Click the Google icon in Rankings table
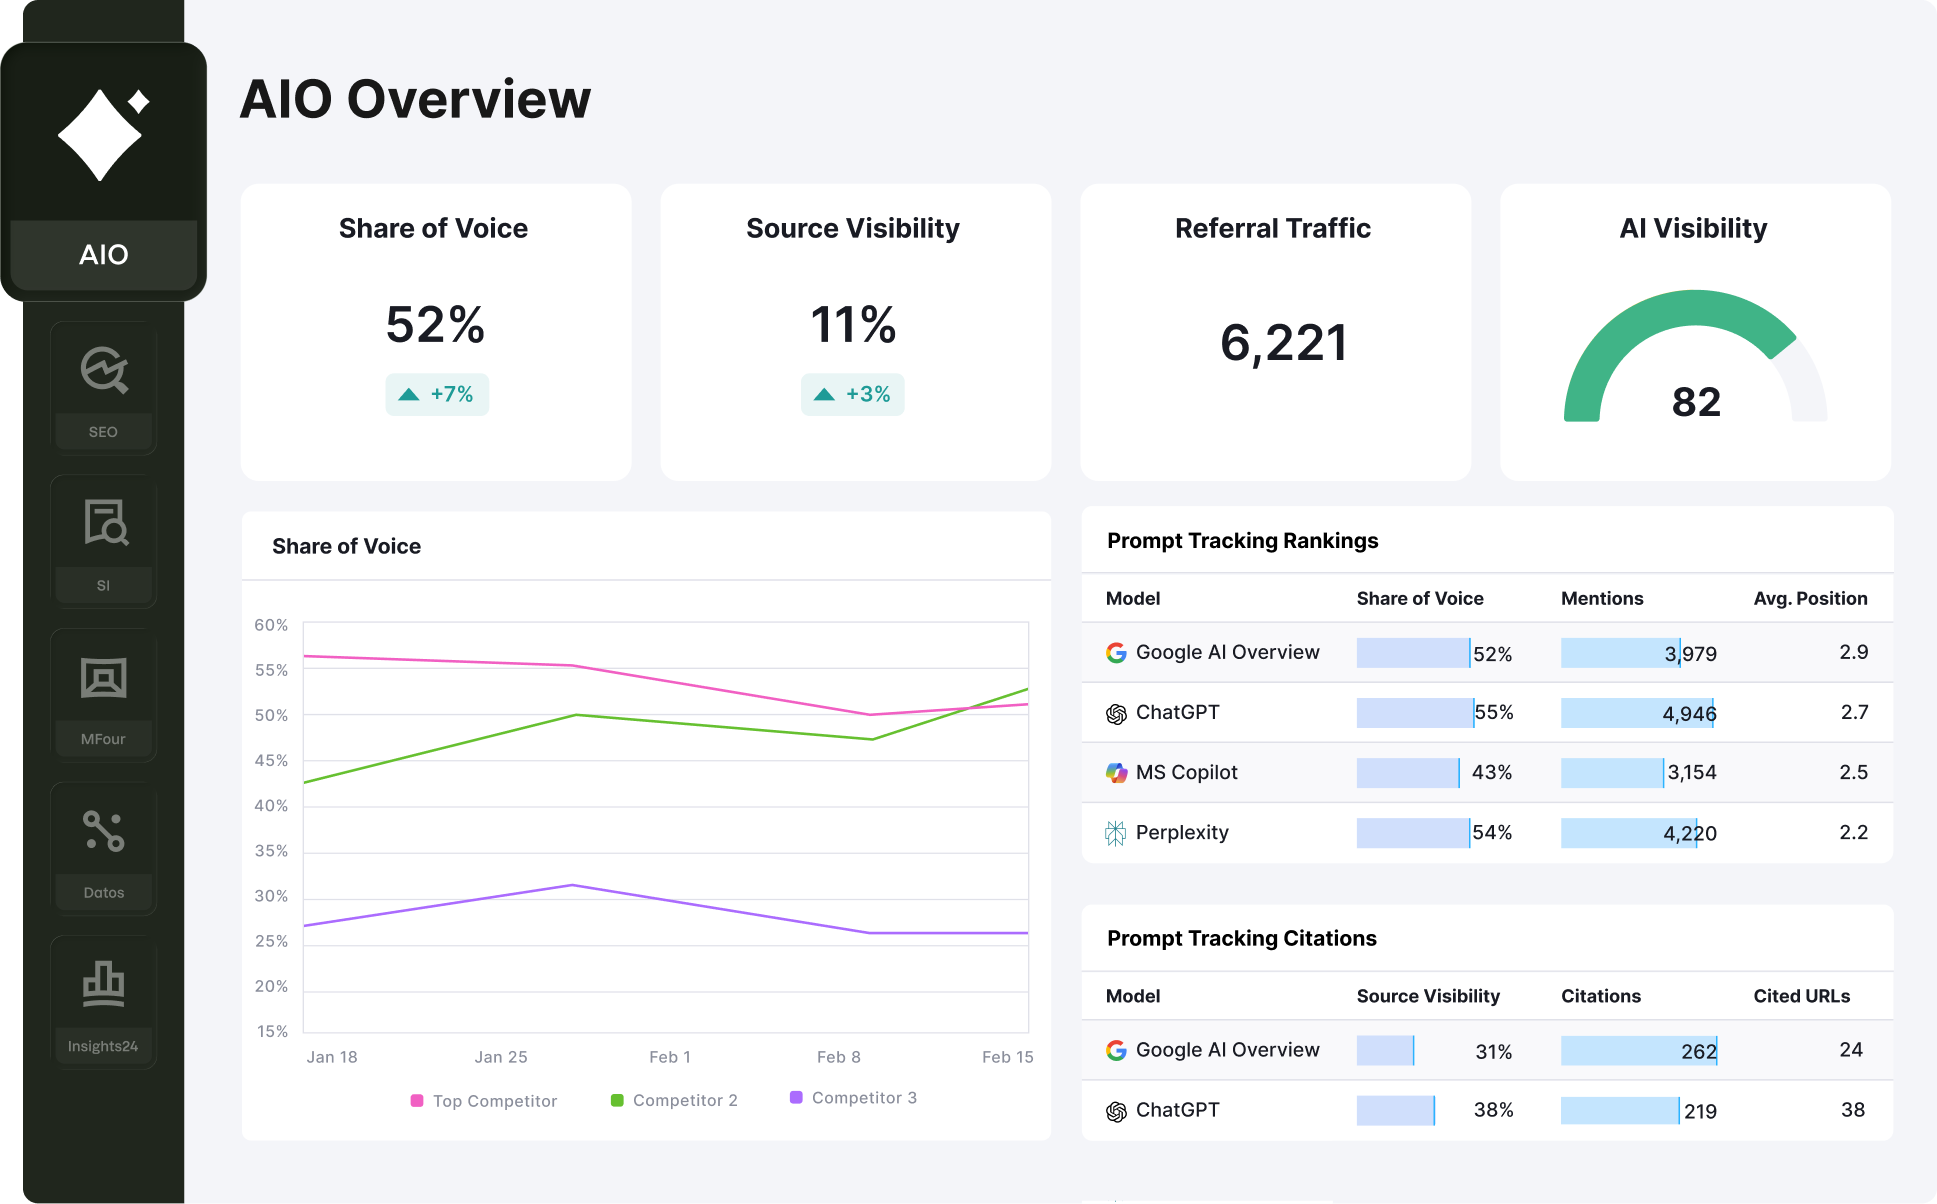1937x1204 pixels. coord(1116,653)
